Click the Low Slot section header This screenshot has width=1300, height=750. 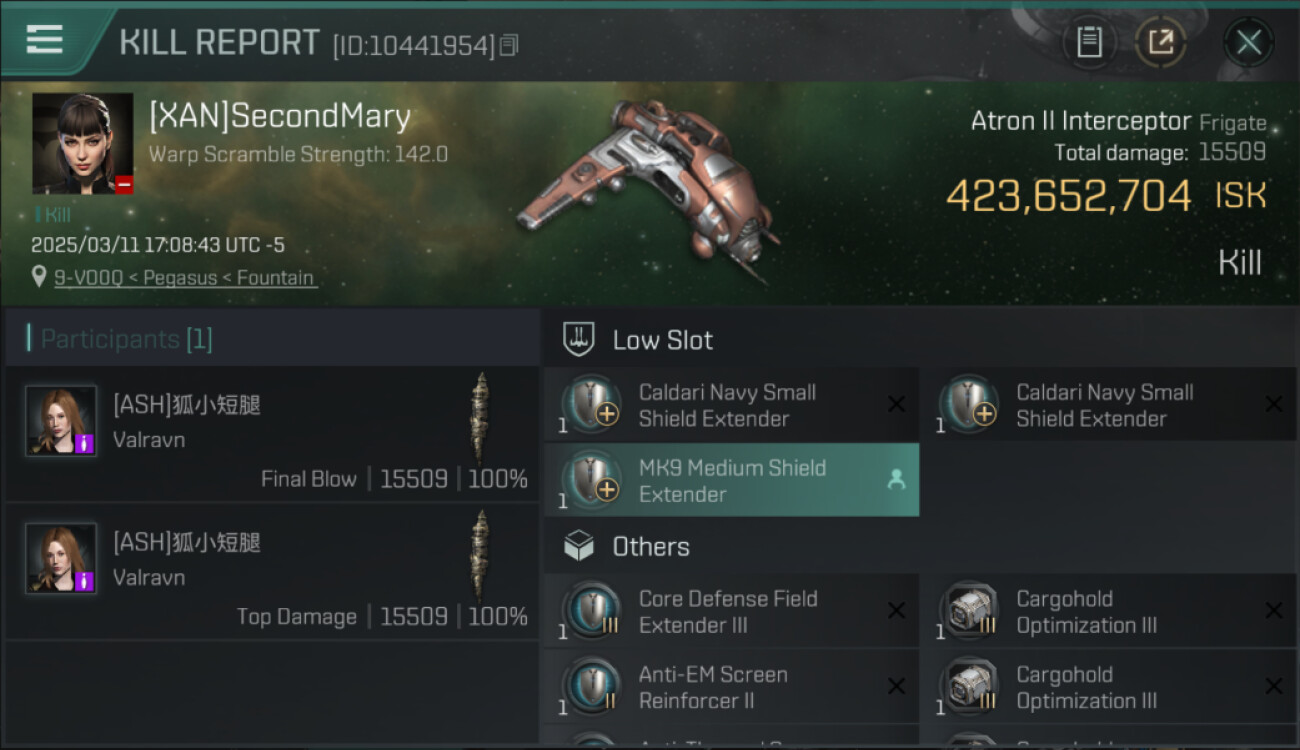pyautogui.click(x=662, y=340)
